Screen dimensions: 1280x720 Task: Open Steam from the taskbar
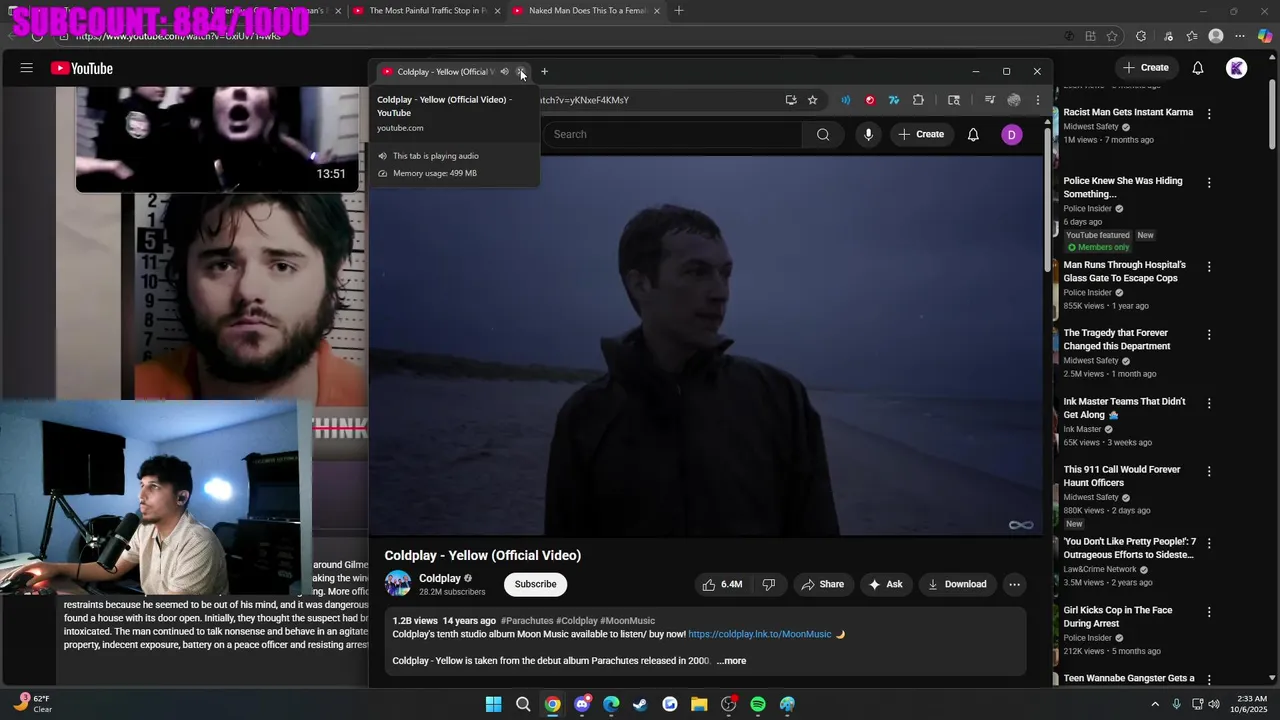tap(640, 704)
